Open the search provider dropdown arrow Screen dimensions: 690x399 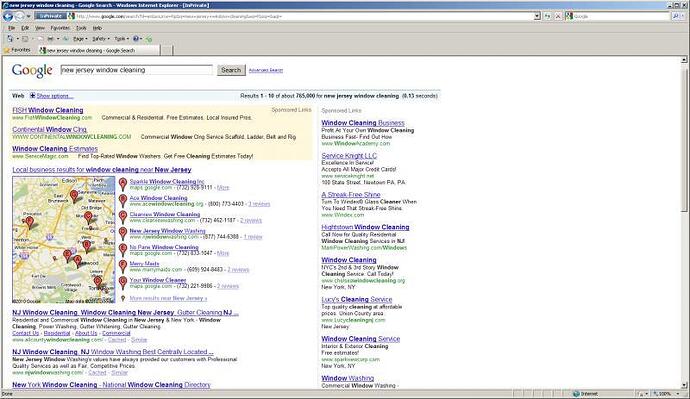click(x=683, y=16)
